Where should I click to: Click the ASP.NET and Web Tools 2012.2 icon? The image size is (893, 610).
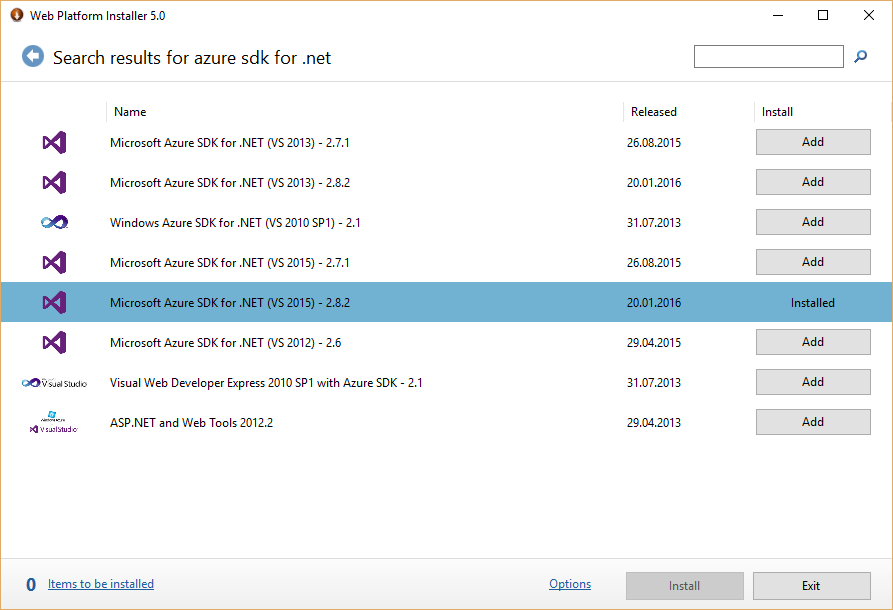[54, 423]
